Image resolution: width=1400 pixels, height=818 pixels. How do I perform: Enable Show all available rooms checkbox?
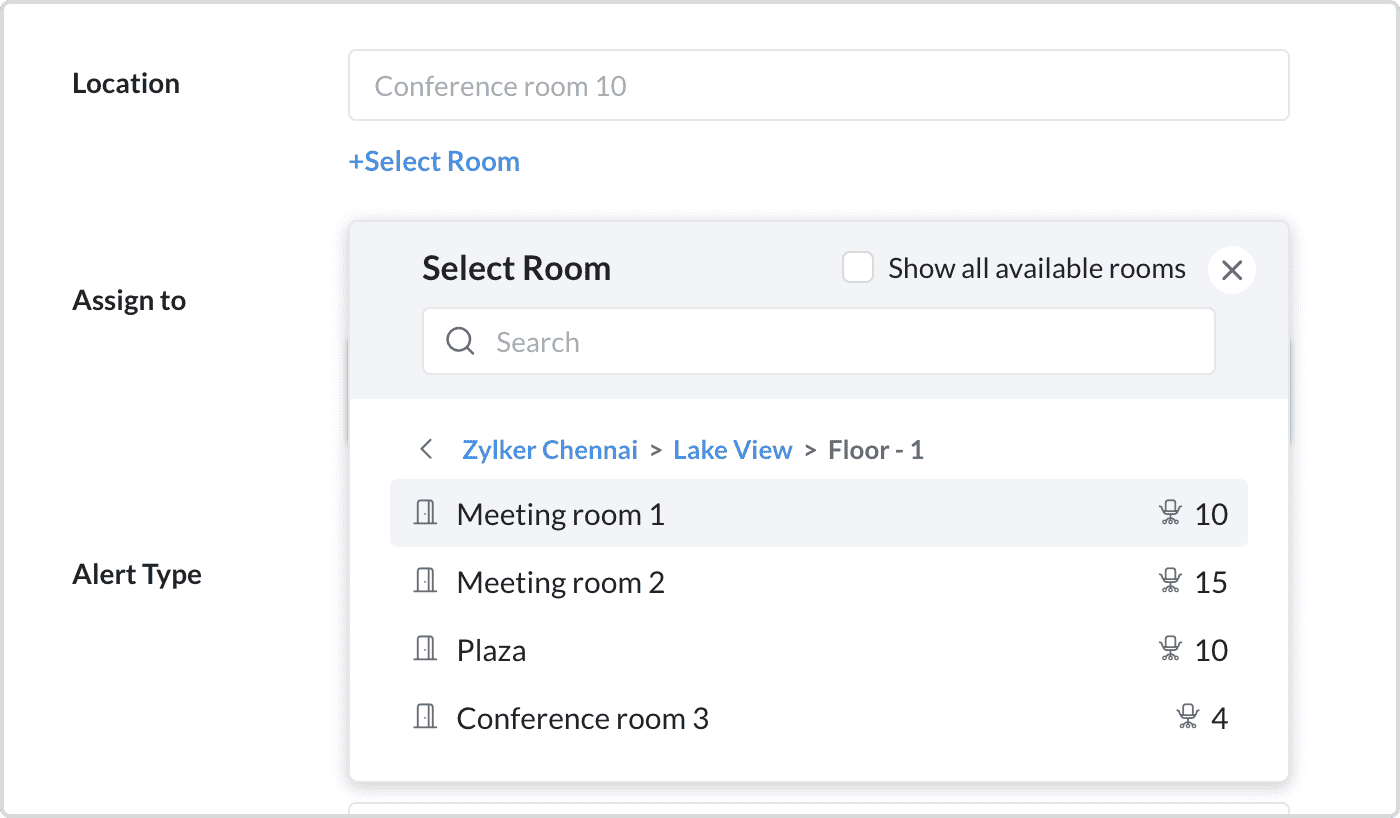click(858, 268)
